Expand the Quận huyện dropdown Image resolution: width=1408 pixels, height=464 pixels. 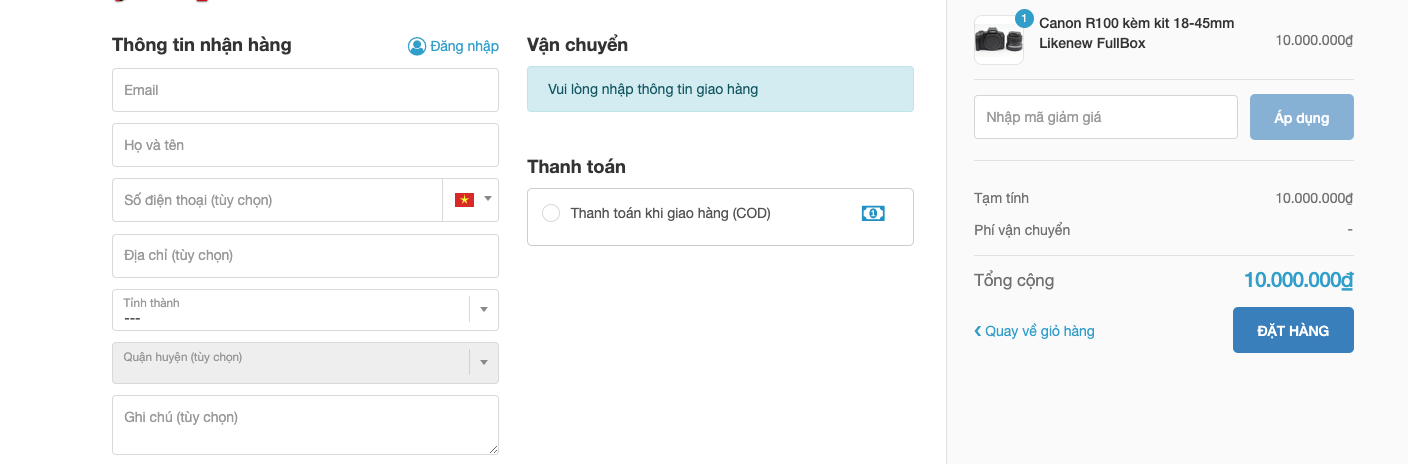483,363
